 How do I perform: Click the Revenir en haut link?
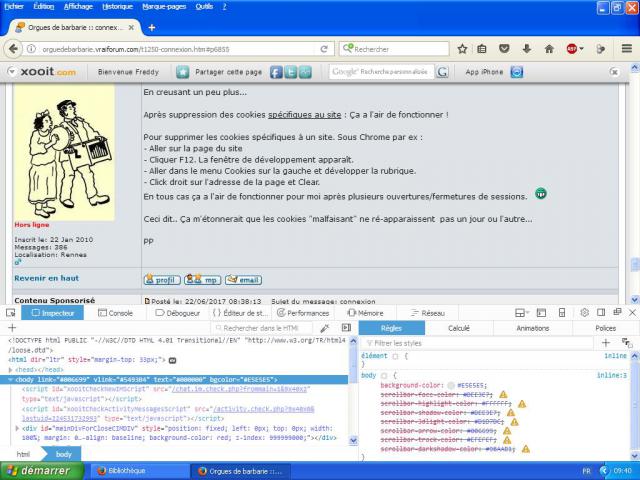point(47,278)
